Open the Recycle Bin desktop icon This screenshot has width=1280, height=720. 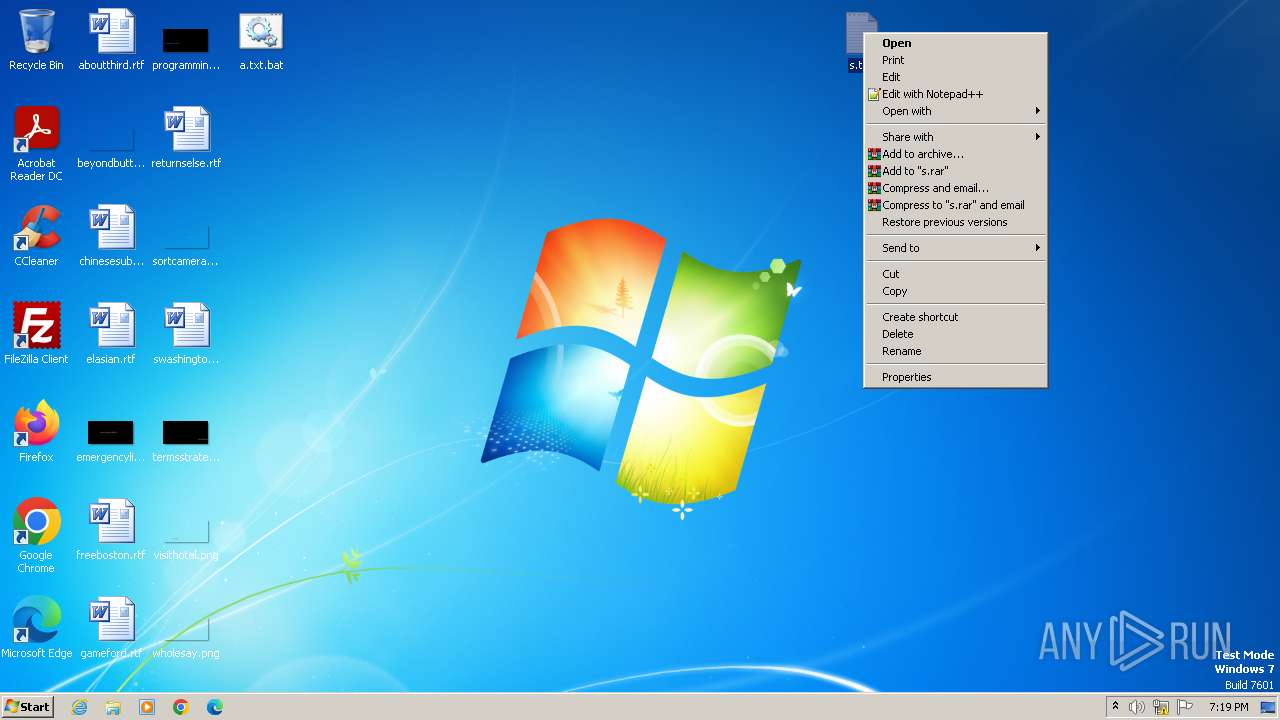36,40
